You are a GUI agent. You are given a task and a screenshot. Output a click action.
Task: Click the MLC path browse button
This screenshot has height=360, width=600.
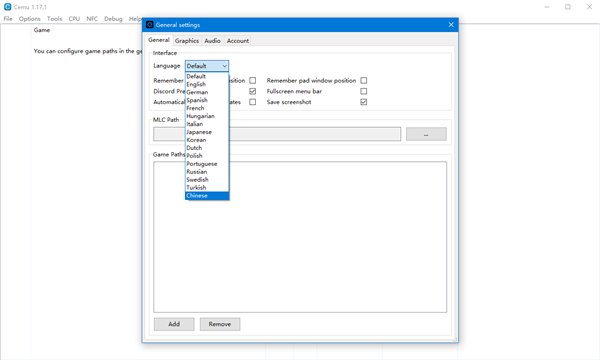426,134
